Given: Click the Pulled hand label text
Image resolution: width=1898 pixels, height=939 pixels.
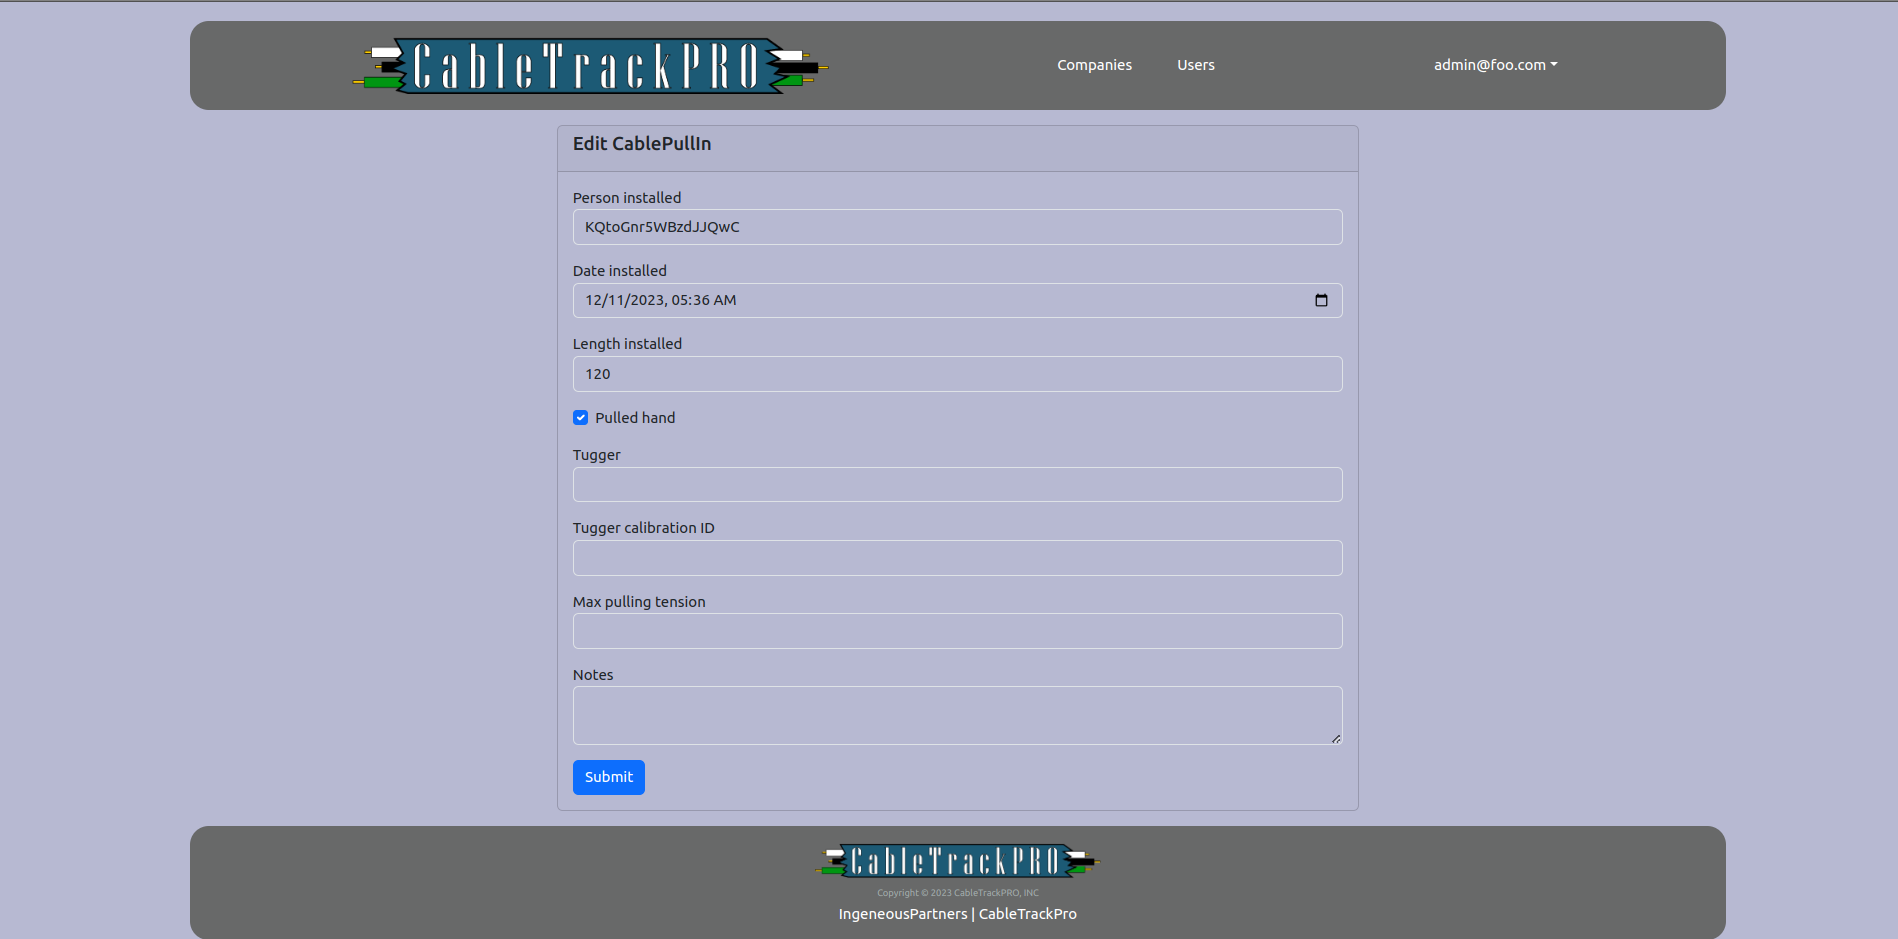Looking at the screenshot, I should click(x=635, y=418).
